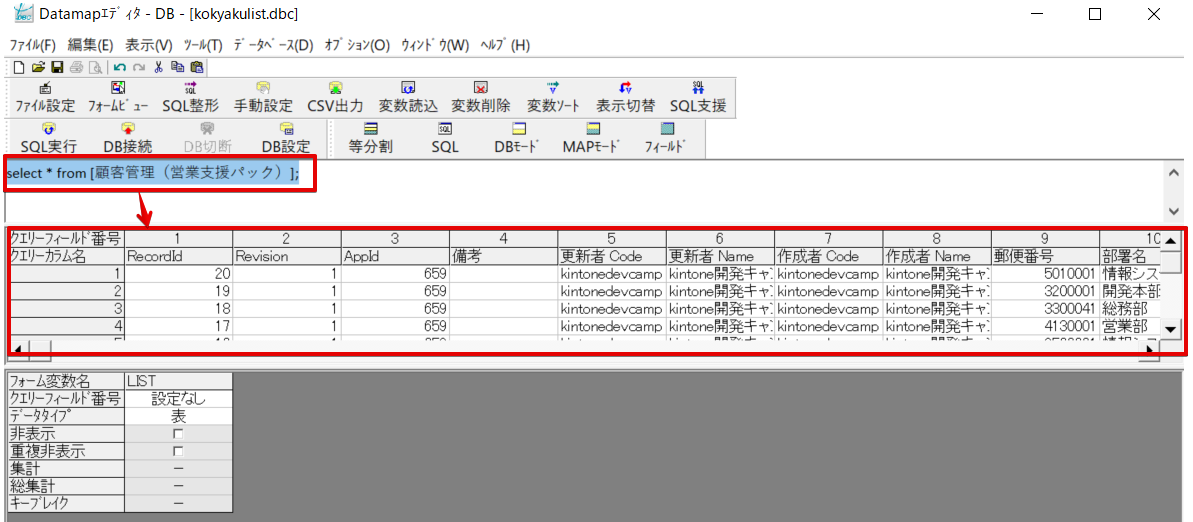Screen dimensions: 1193x522
Task: Click the 等分割 split layout toggle
Action: tap(371, 138)
